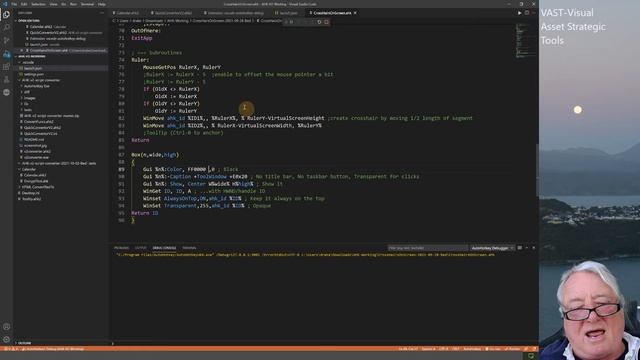
Task: Open the Explorer view in activity bar
Action: point(6,15)
